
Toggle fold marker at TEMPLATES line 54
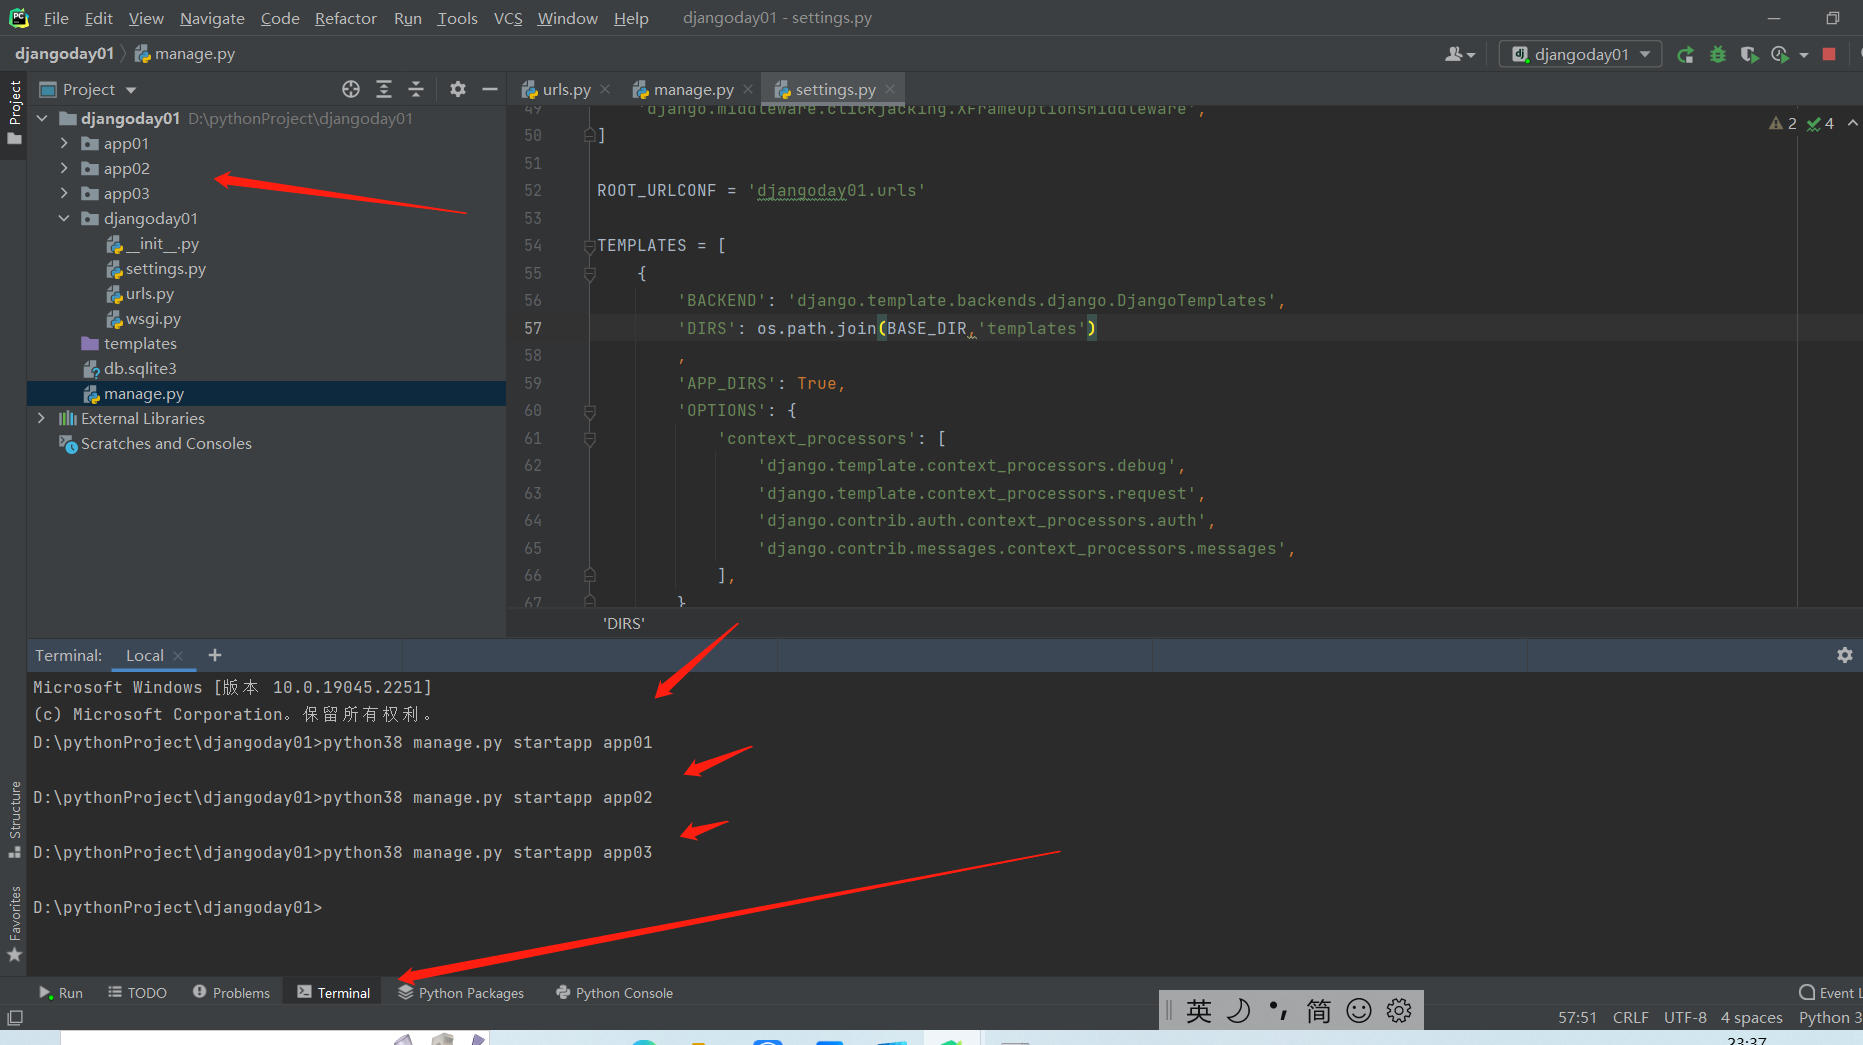tap(590, 246)
